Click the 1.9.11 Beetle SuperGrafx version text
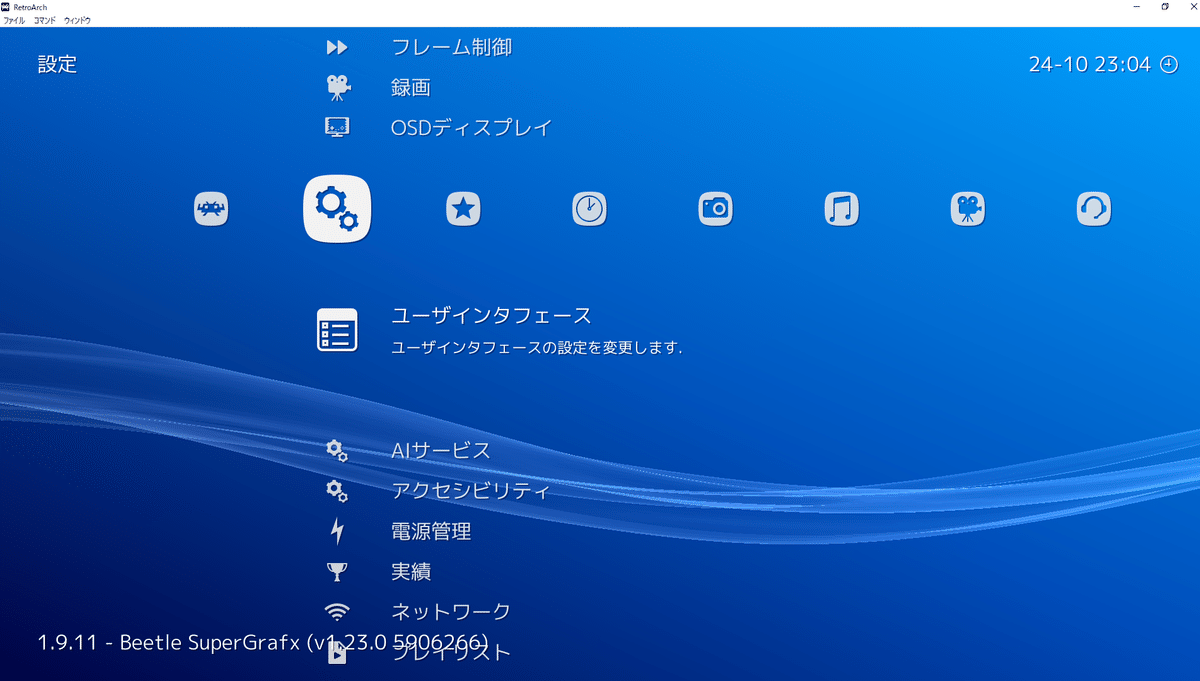The width and height of the screenshot is (1200, 681). 263,642
